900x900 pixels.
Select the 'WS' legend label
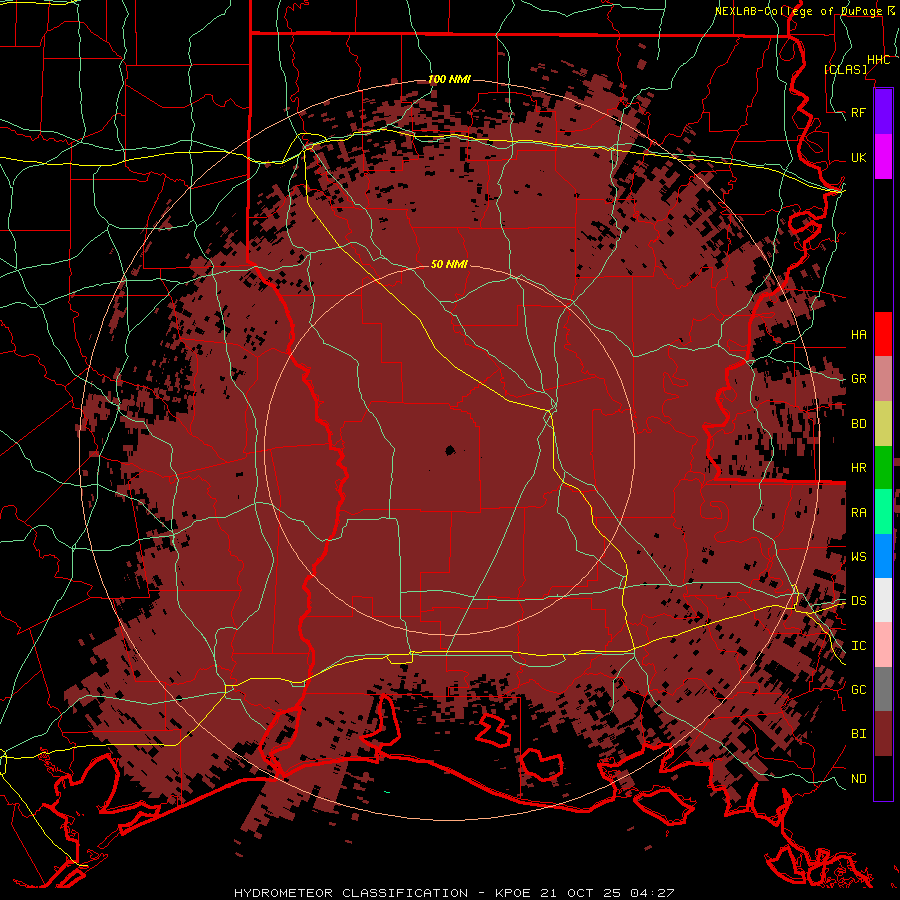point(858,557)
